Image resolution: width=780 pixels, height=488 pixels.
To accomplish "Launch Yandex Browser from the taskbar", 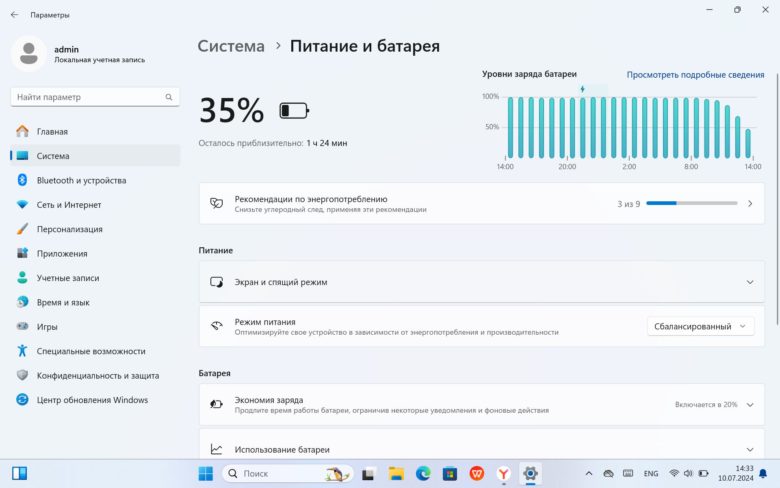I will pyautogui.click(x=503, y=474).
